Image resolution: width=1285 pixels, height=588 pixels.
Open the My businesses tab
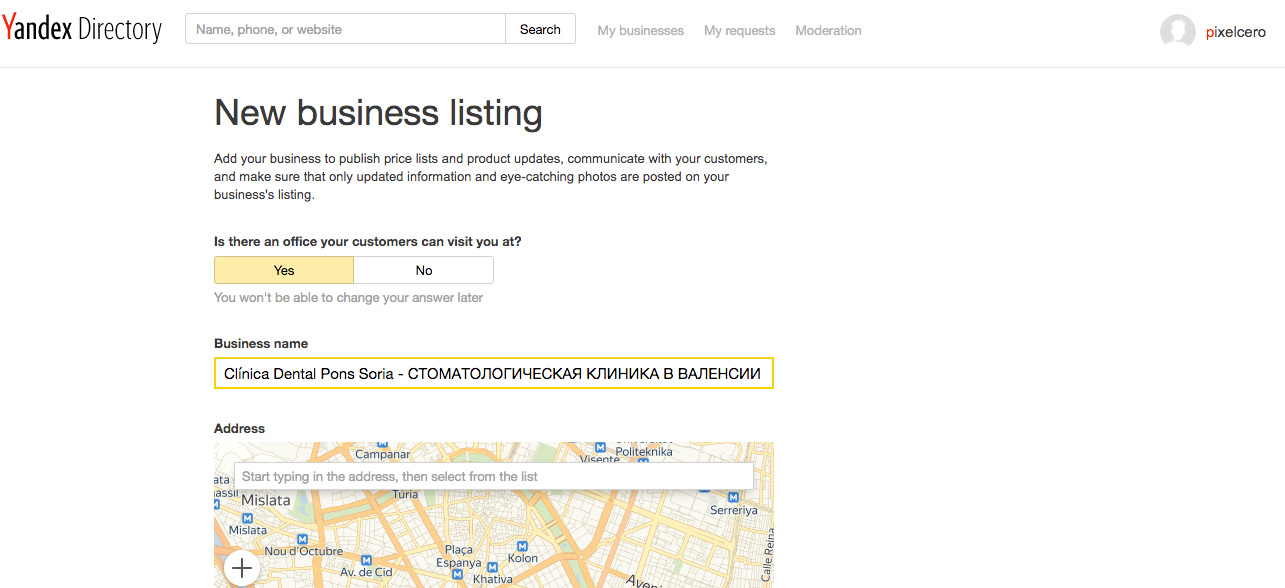tap(640, 31)
